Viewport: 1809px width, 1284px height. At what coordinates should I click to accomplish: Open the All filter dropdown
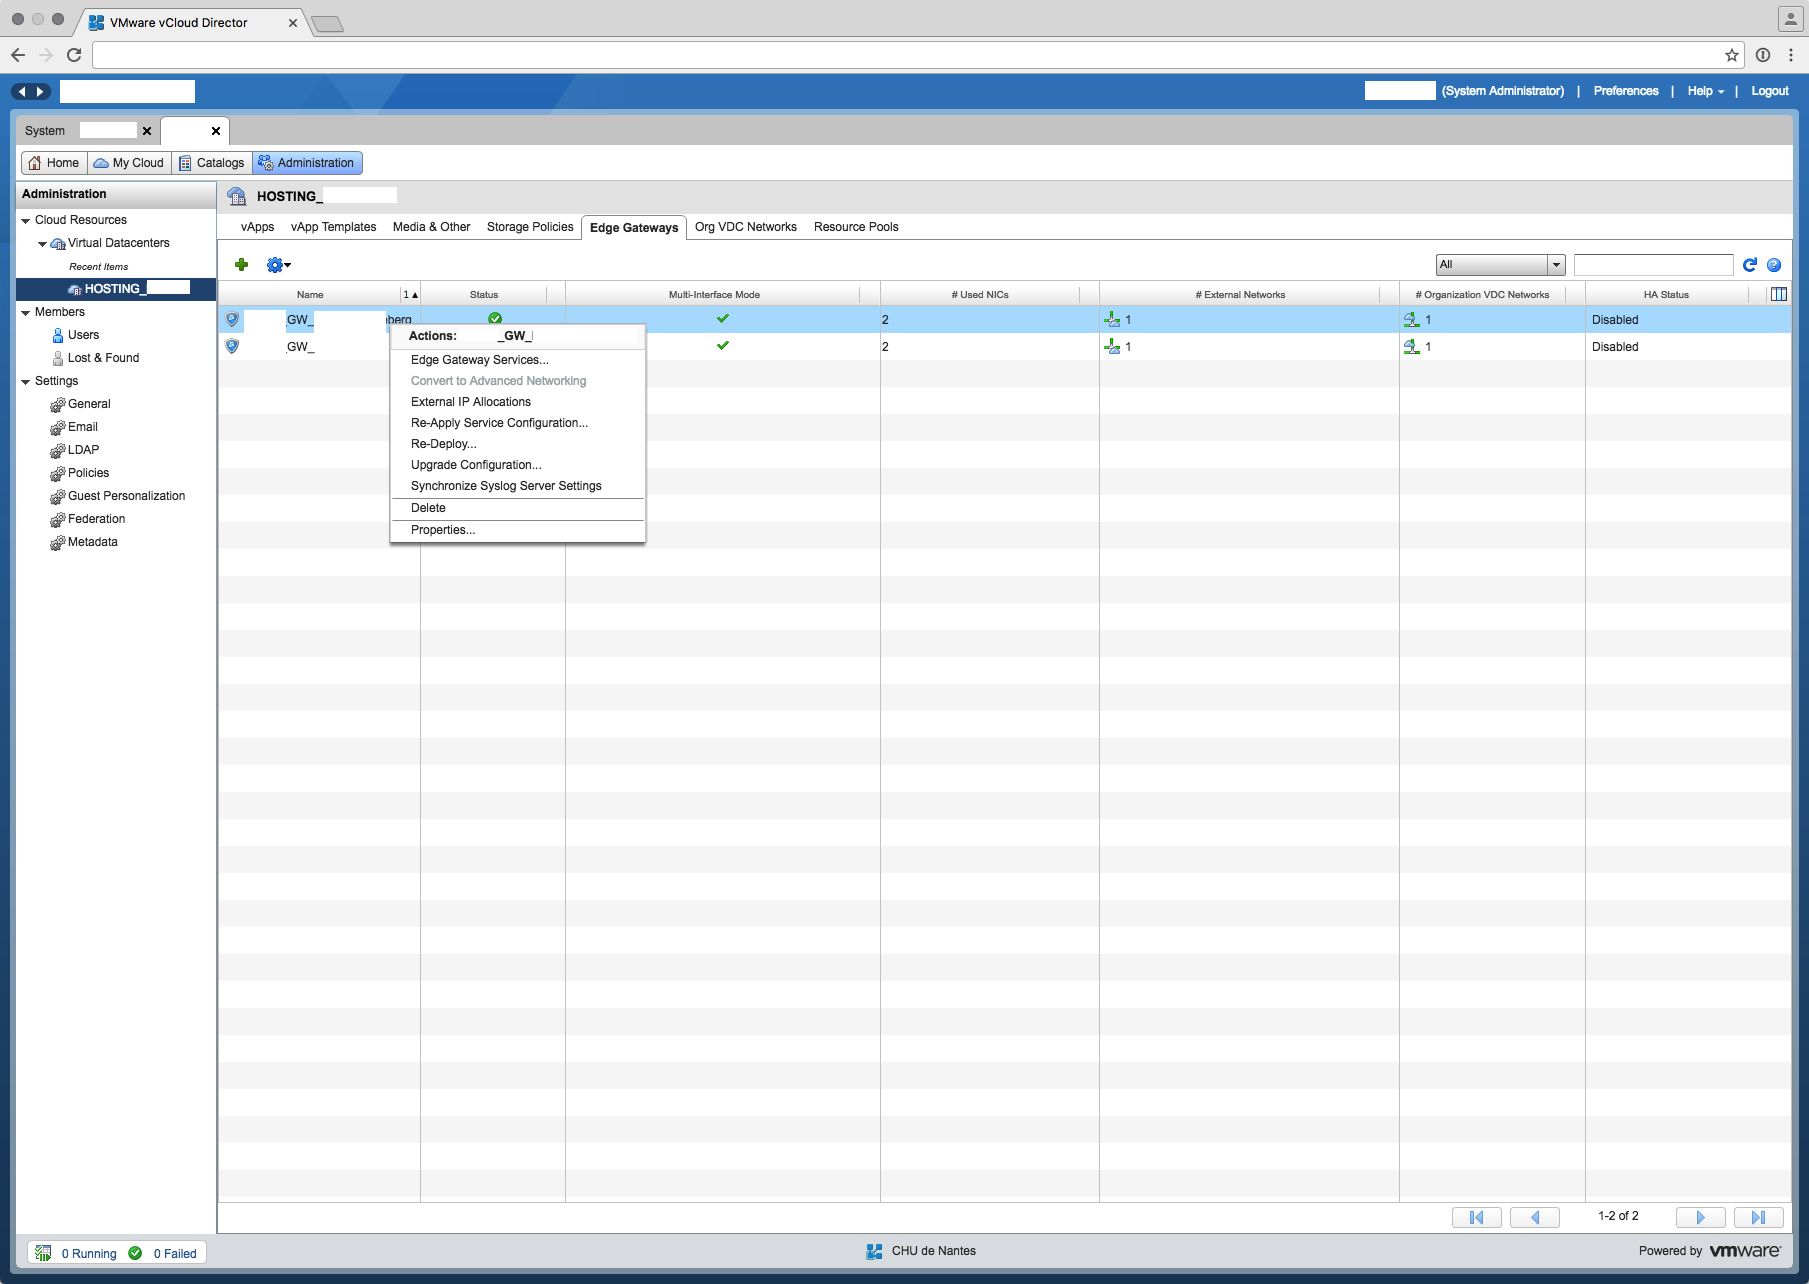pos(1499,265)
